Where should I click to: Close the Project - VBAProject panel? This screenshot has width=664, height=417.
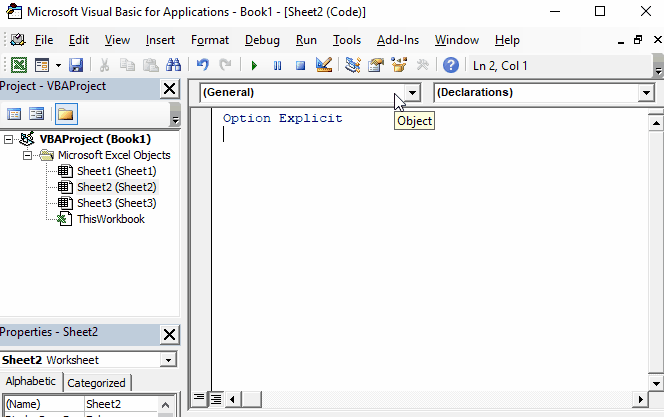click(x=169, y=89)
